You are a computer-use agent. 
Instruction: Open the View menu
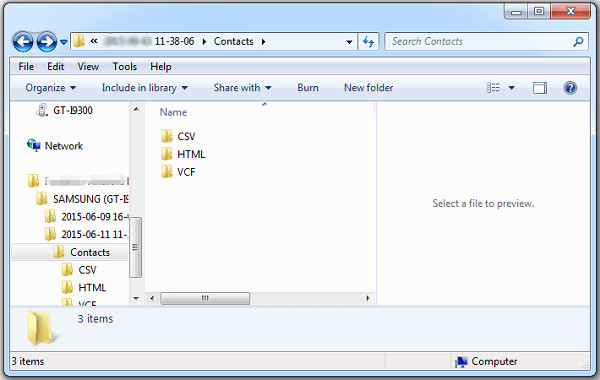tap(88, 67)
